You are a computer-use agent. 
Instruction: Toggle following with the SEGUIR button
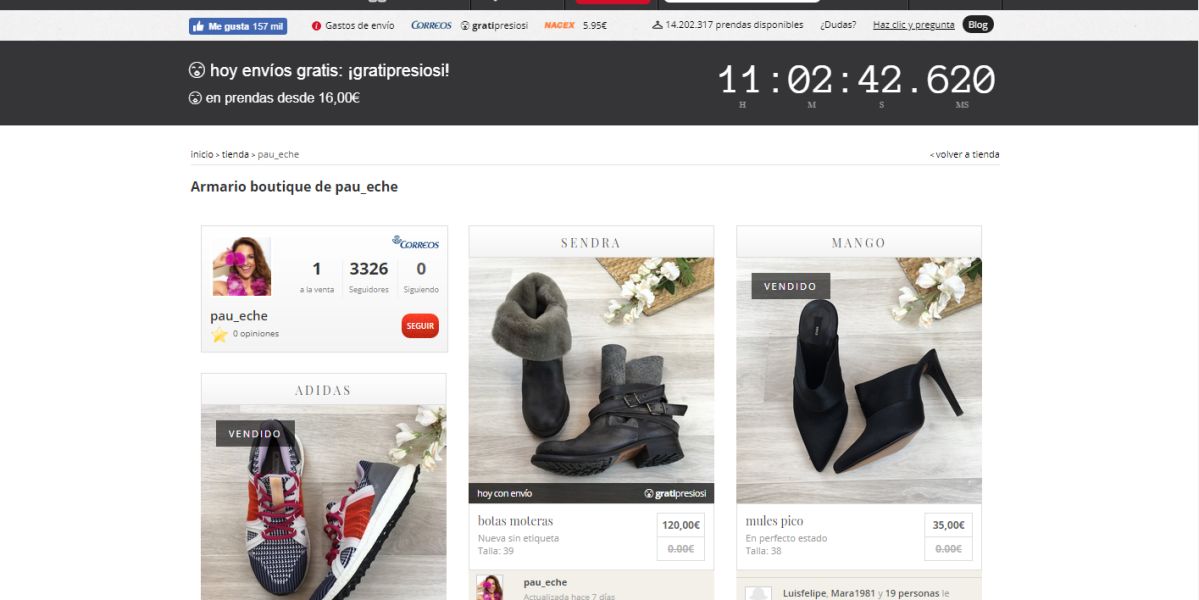pos(418,325)
